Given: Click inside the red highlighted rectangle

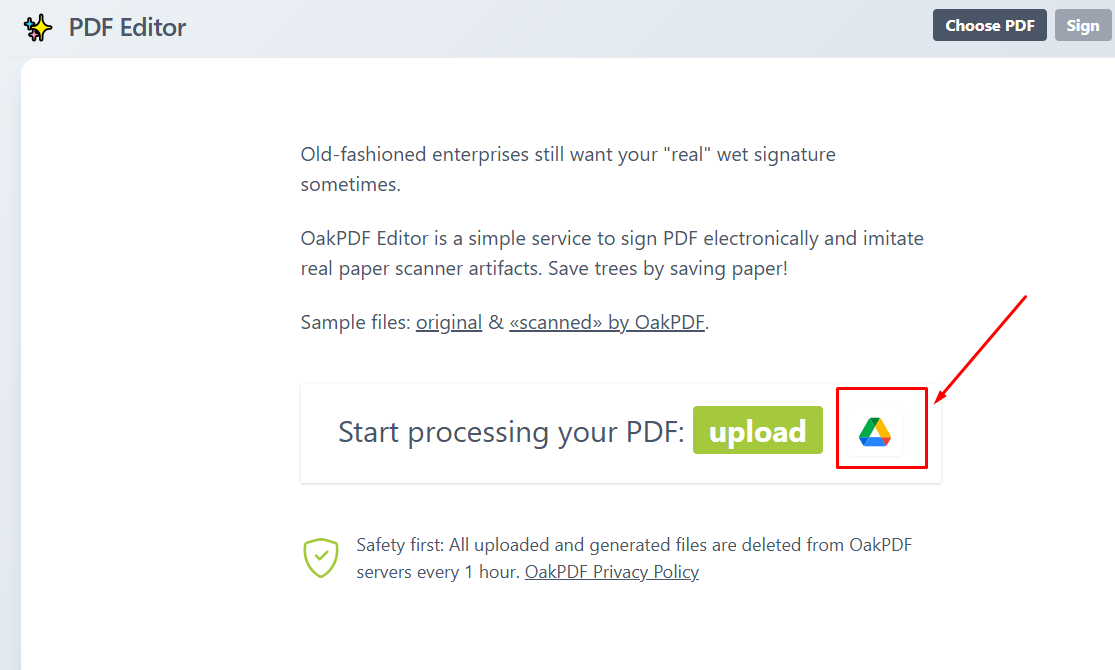Looking at the screenshot, I should (x=880, y=430).
